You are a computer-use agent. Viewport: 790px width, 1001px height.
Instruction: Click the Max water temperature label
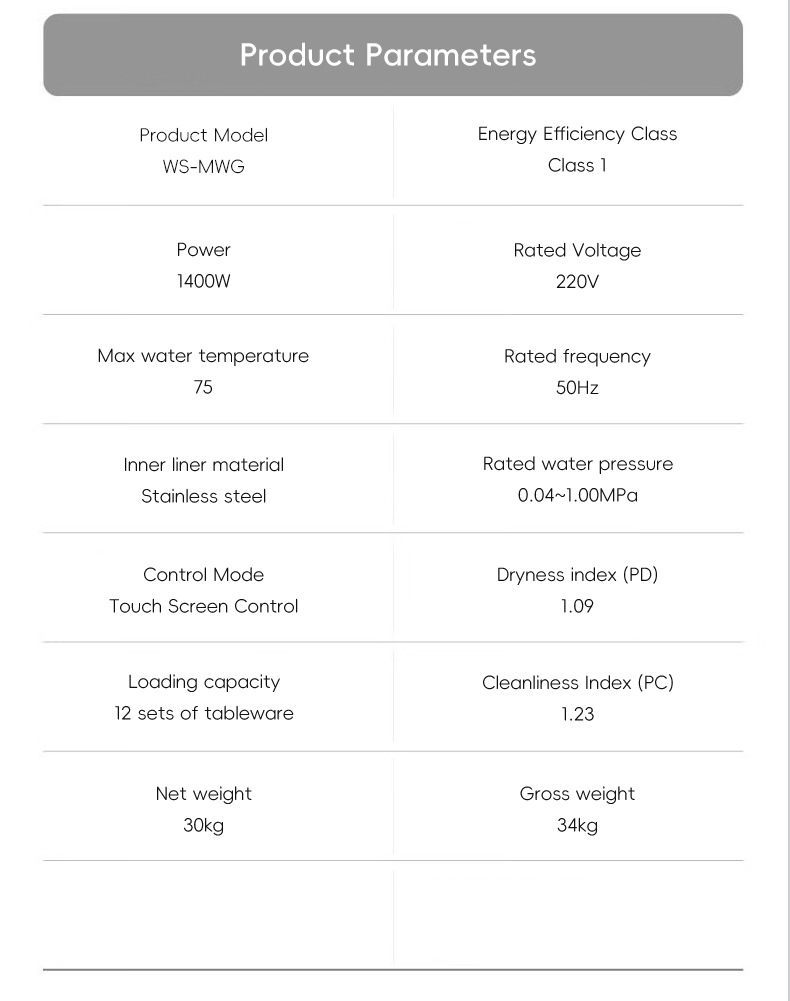[203, 356]
